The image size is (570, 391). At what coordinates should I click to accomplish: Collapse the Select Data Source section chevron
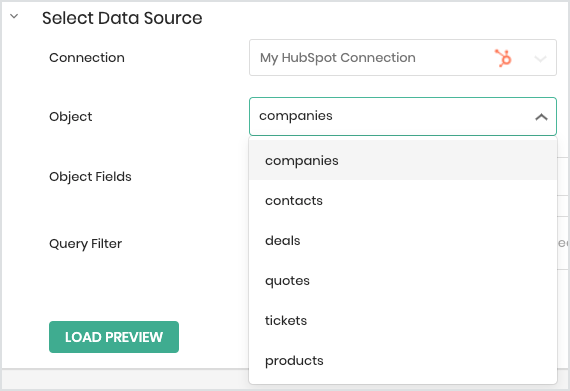pyautogui.click(x=14, y=16)
